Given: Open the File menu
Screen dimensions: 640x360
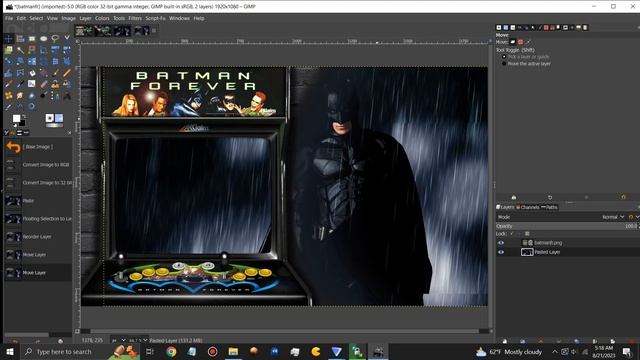Looking at the screenshot, I should tap(9, 18).
